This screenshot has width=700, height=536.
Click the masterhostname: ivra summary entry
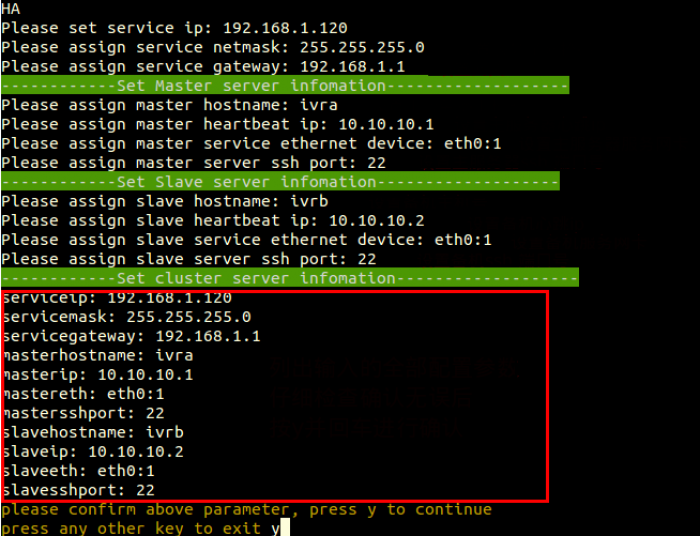click(x=98, y=355)
